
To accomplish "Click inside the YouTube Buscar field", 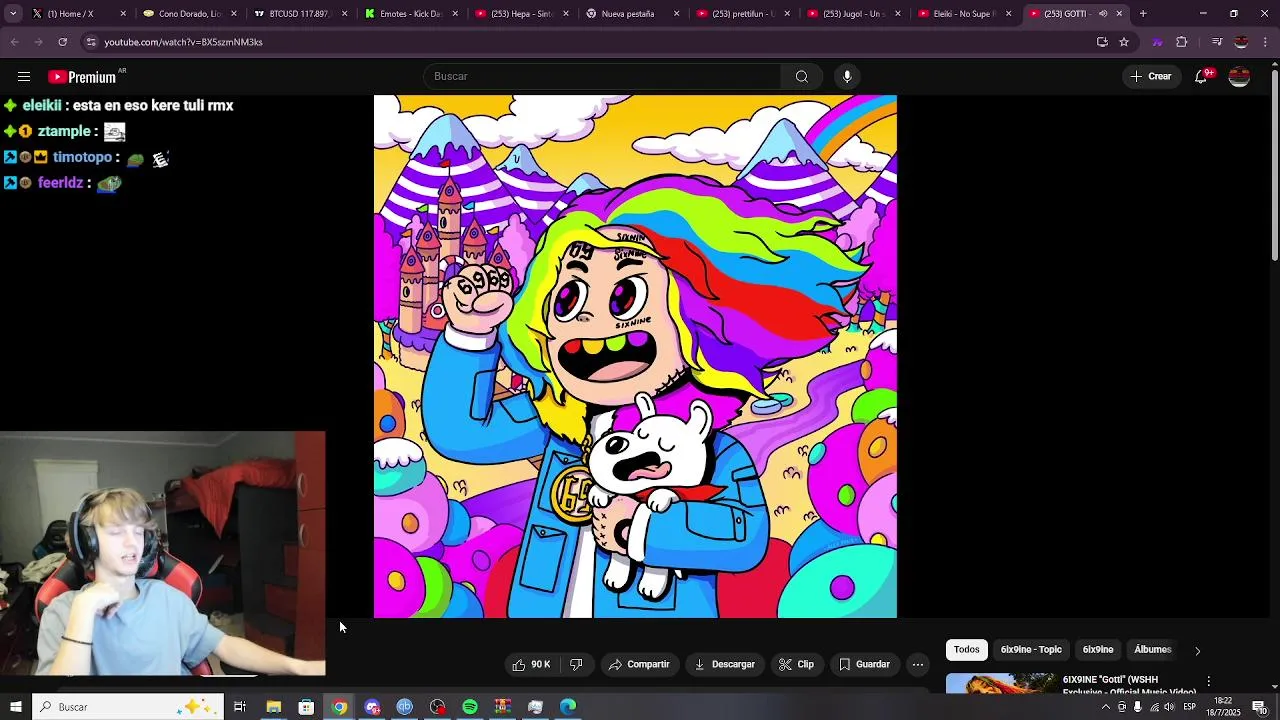I will point(603,77).
